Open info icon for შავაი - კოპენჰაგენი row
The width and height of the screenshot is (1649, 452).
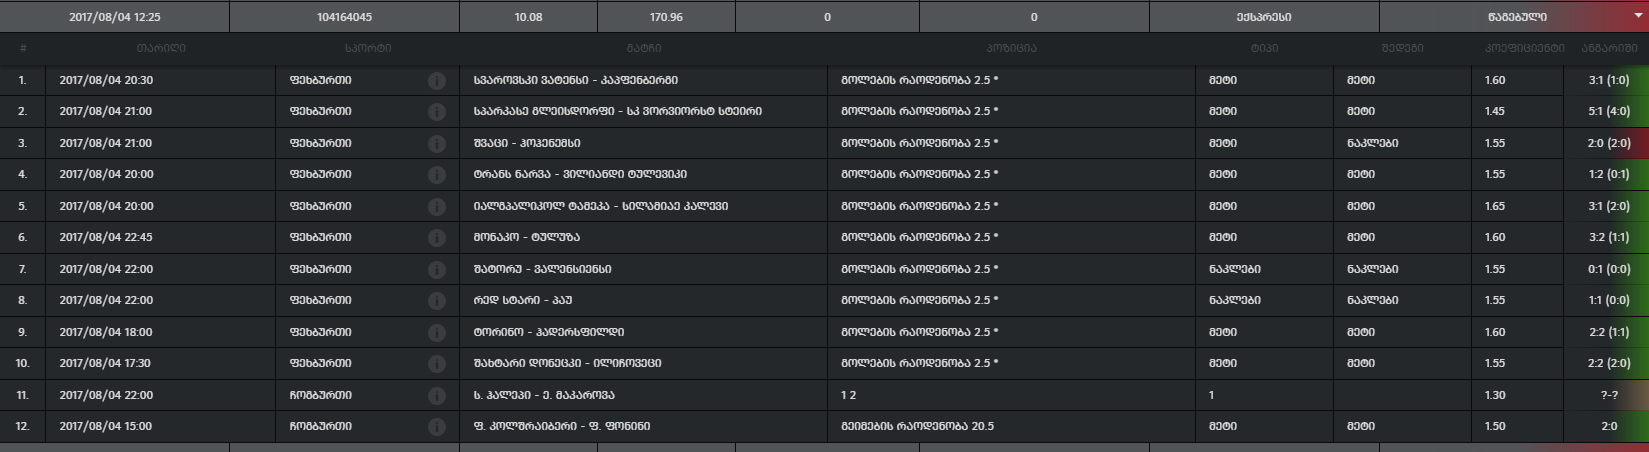coord(437,144)
